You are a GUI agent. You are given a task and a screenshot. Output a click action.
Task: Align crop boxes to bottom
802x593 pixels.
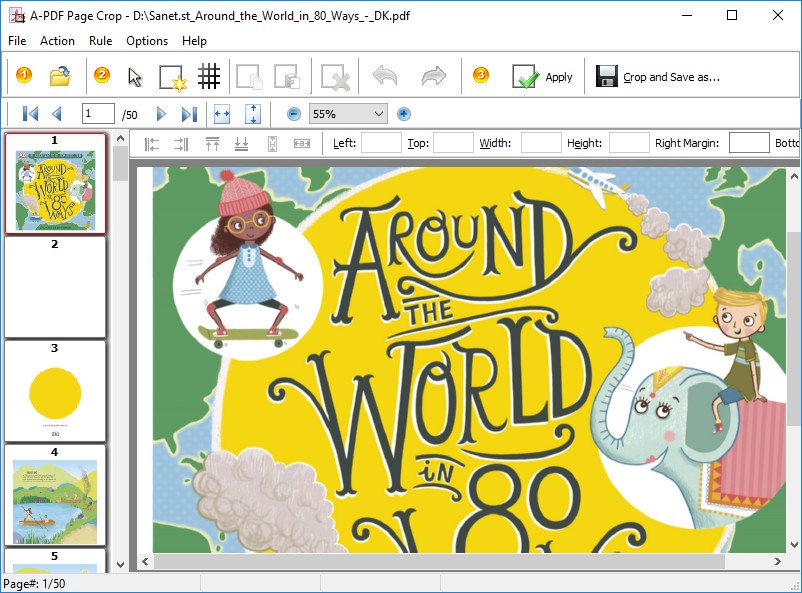click(241, 144)
